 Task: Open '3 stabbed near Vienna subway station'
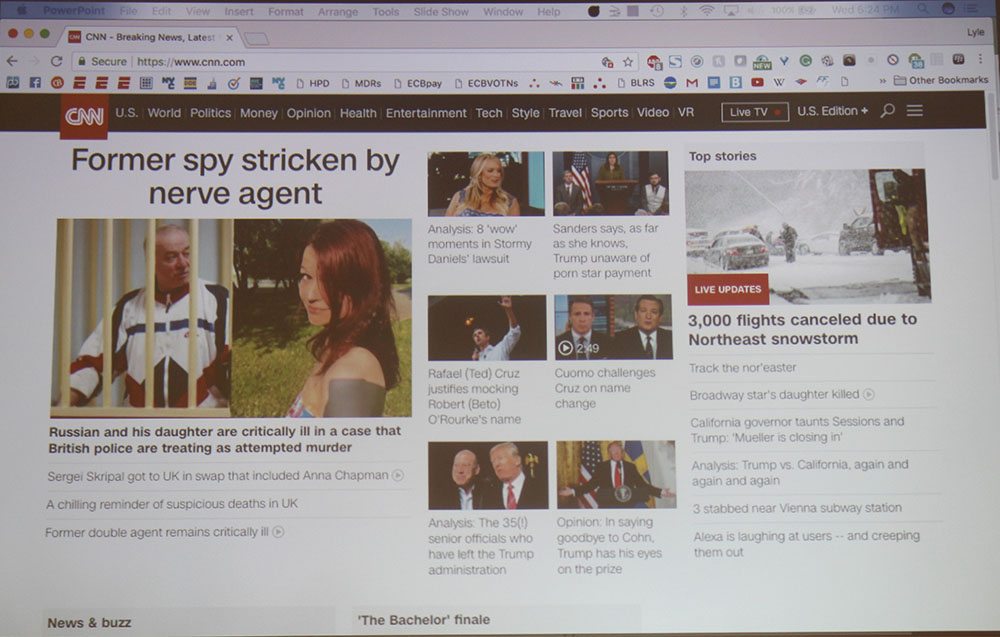(797, 508)
